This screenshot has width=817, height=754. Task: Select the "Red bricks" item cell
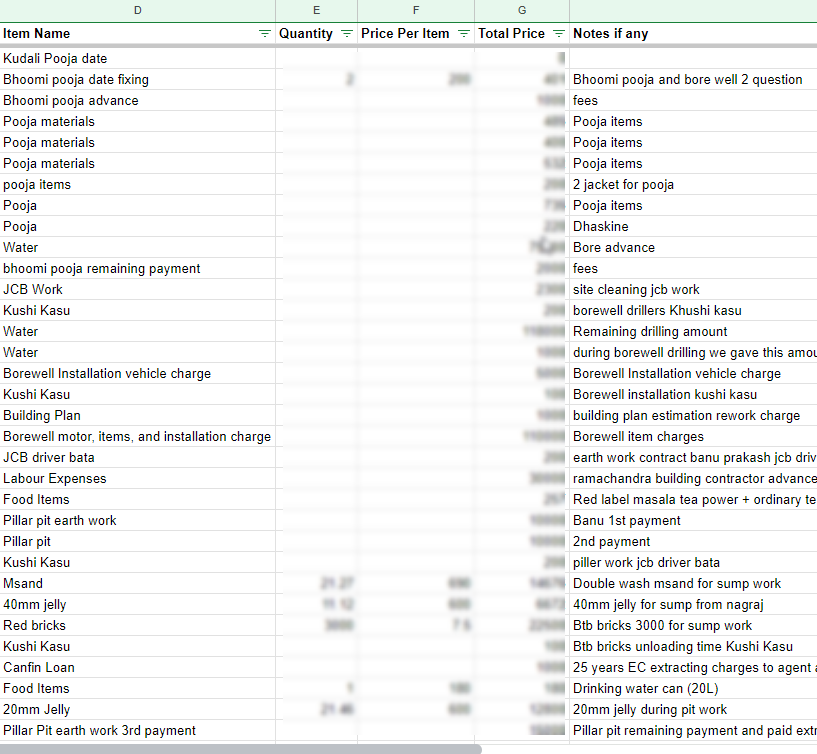138,626
